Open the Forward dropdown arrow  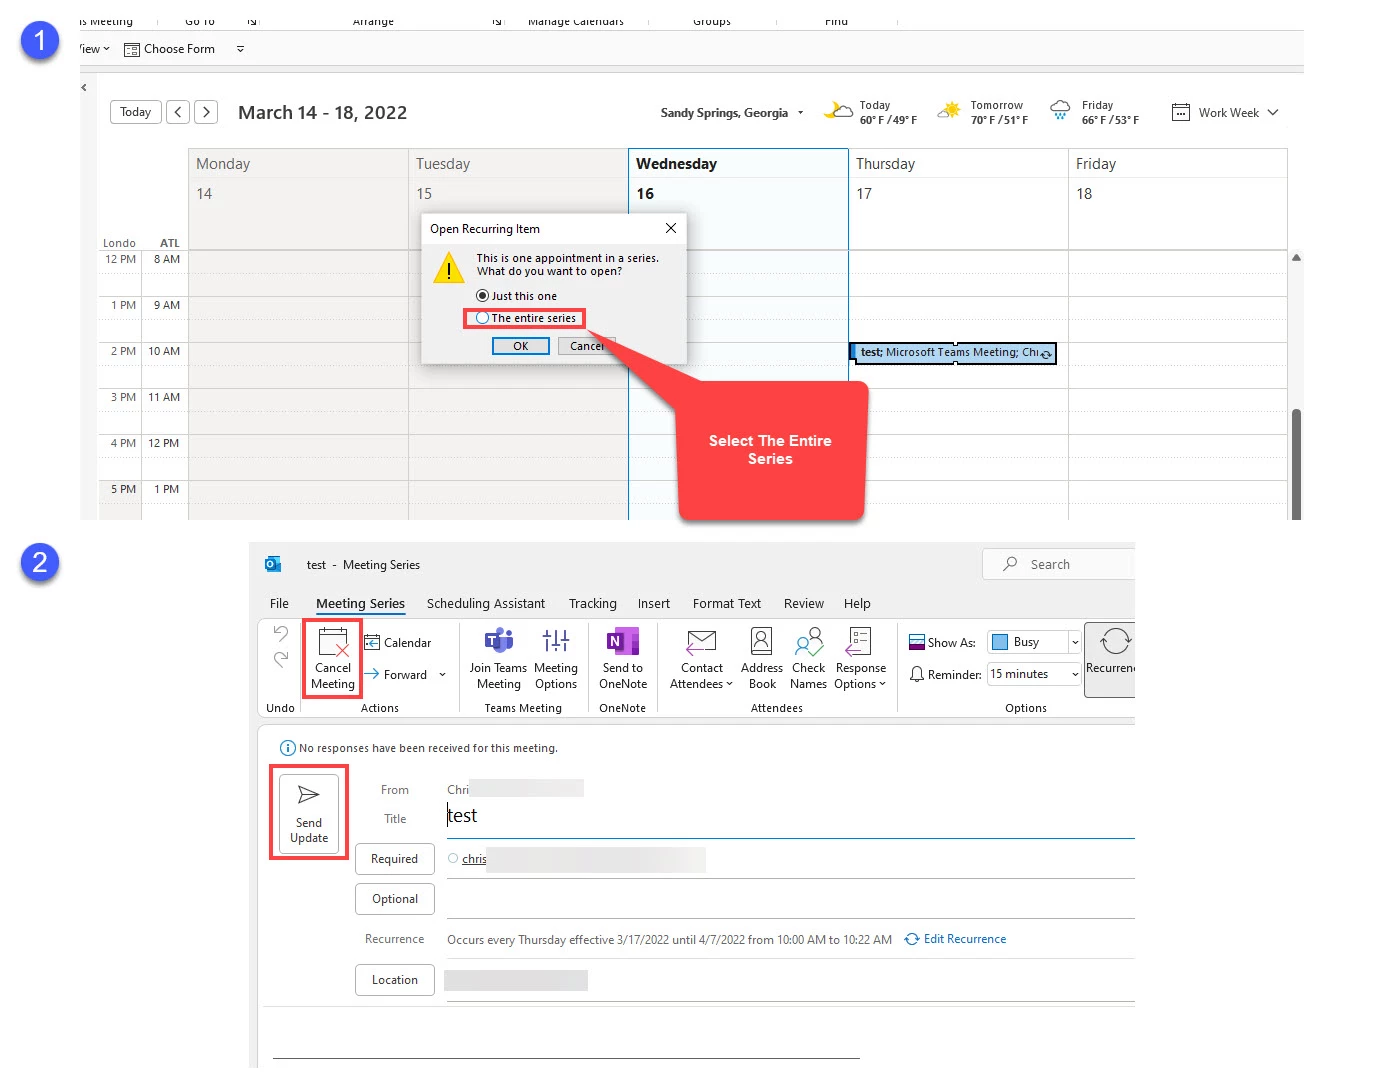442,675
